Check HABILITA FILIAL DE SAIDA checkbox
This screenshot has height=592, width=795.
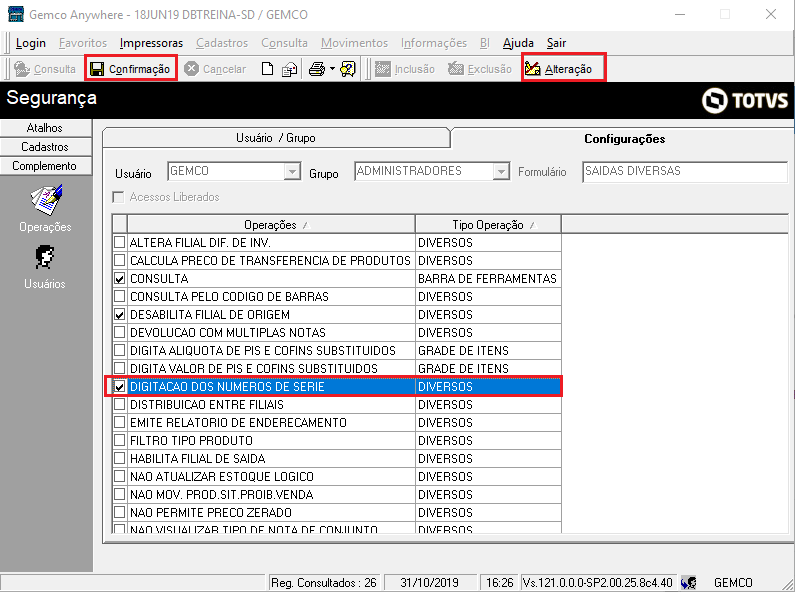pyautogui.click(x=120, y=459)
